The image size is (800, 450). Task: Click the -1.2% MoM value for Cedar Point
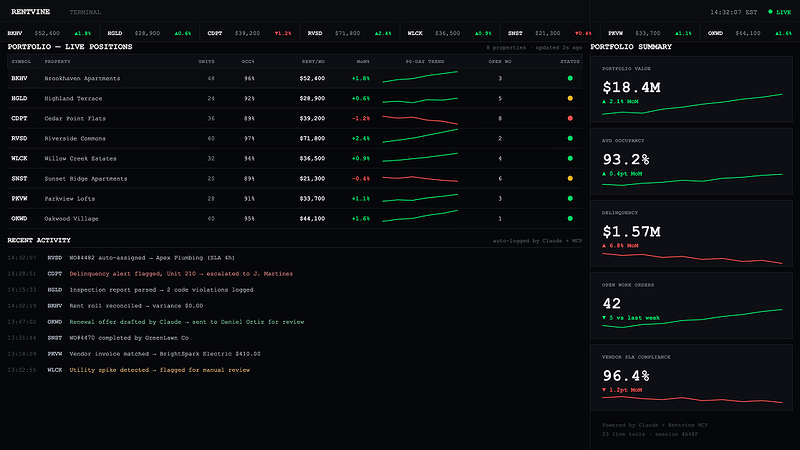pyautogui.click(x=360, y=118)
